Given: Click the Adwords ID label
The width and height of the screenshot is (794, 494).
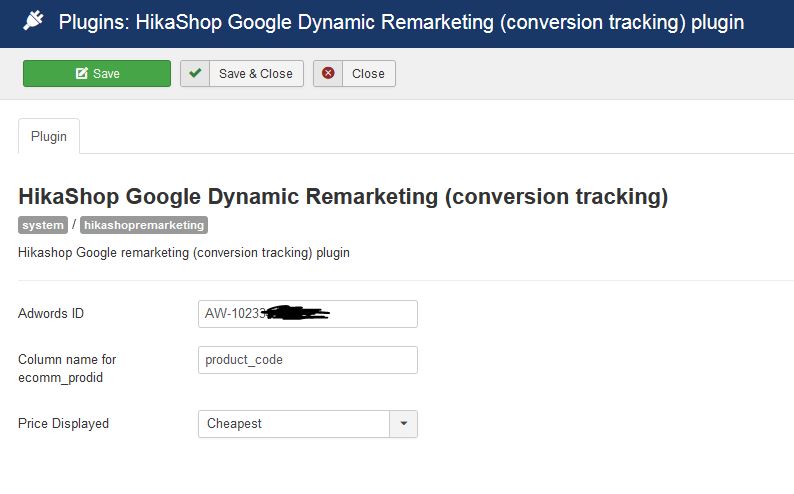Looking at the screenshot, I should [x=51, y=314].
